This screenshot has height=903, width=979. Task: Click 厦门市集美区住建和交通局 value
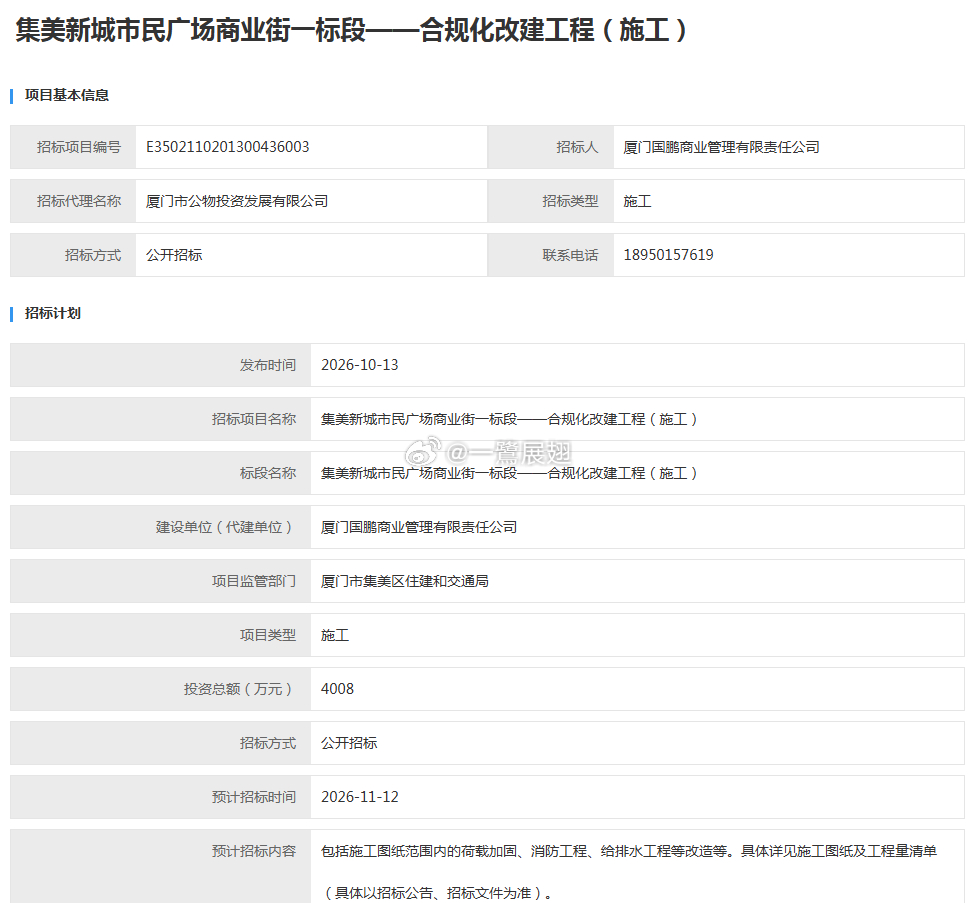(405, 581)
